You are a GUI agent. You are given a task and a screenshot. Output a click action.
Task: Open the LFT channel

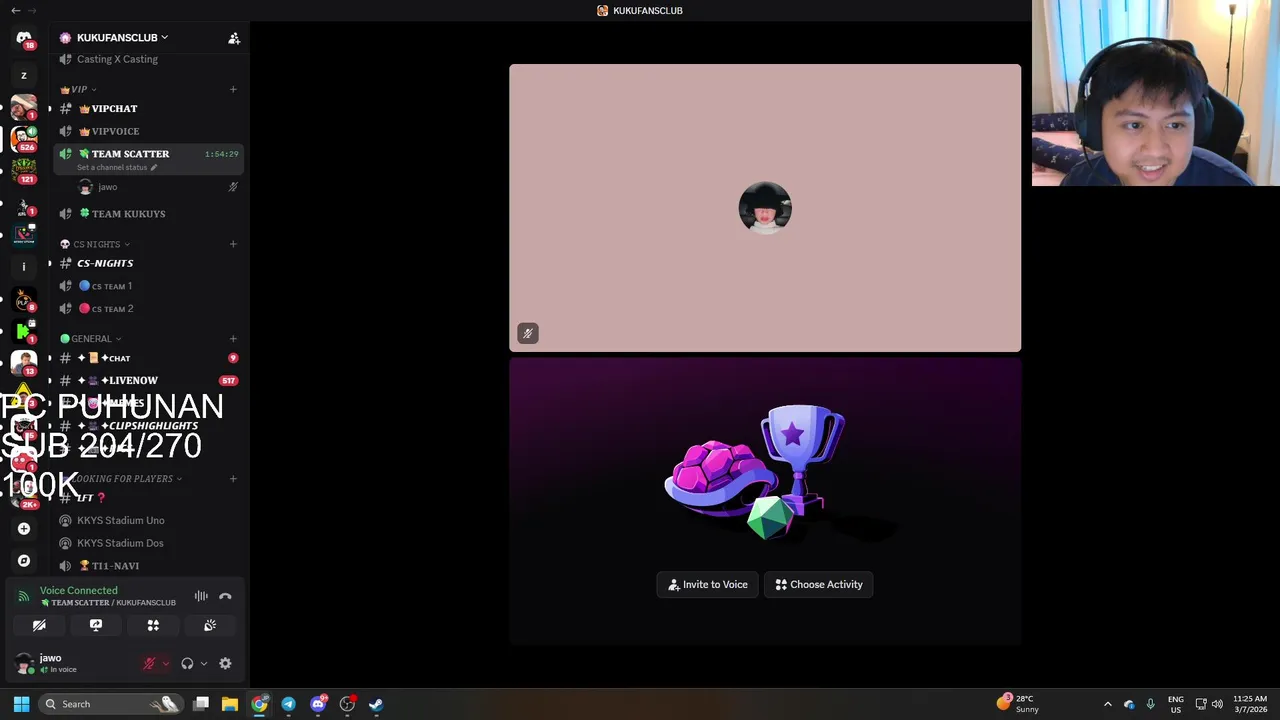pos(148,497)
